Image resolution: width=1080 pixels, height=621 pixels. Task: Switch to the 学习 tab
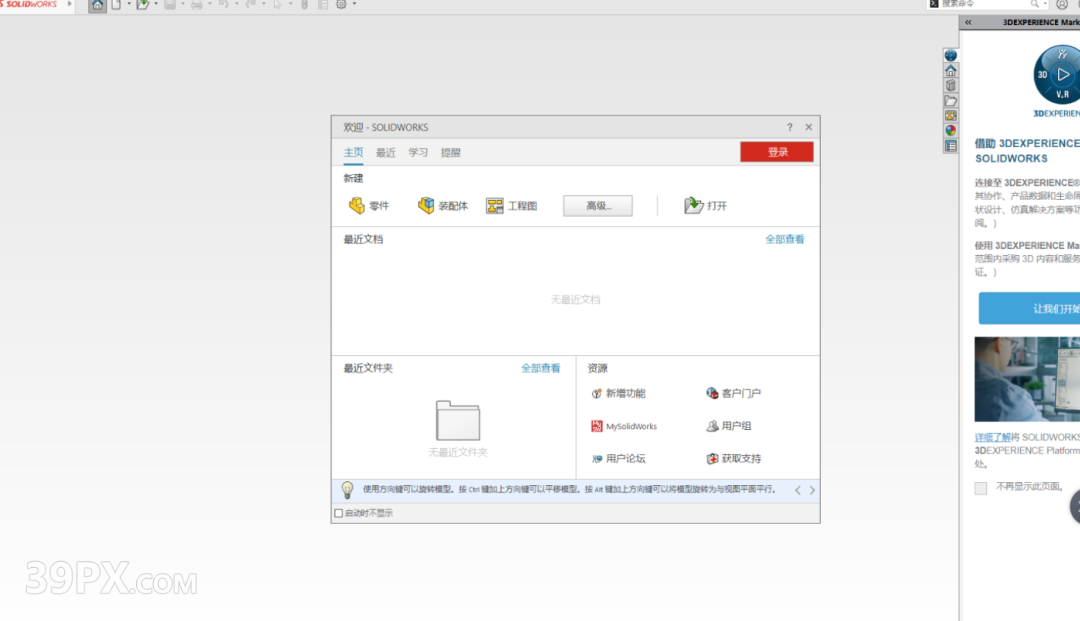418,153
